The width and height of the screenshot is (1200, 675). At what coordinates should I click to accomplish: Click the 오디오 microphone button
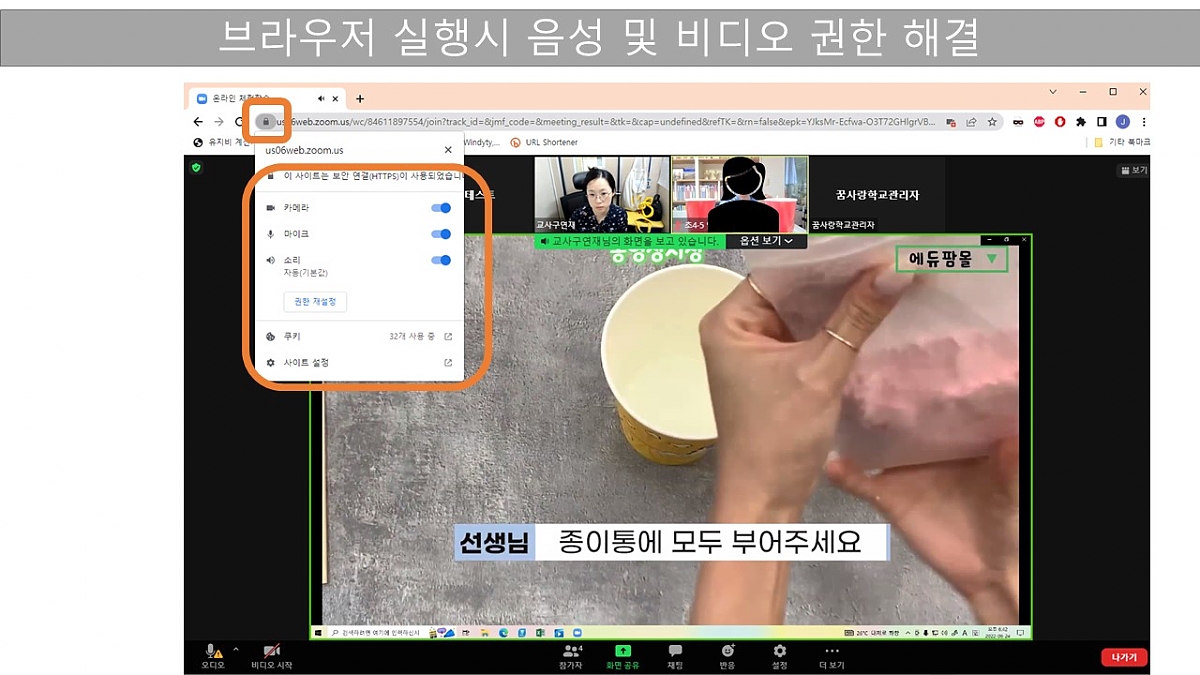212,656
